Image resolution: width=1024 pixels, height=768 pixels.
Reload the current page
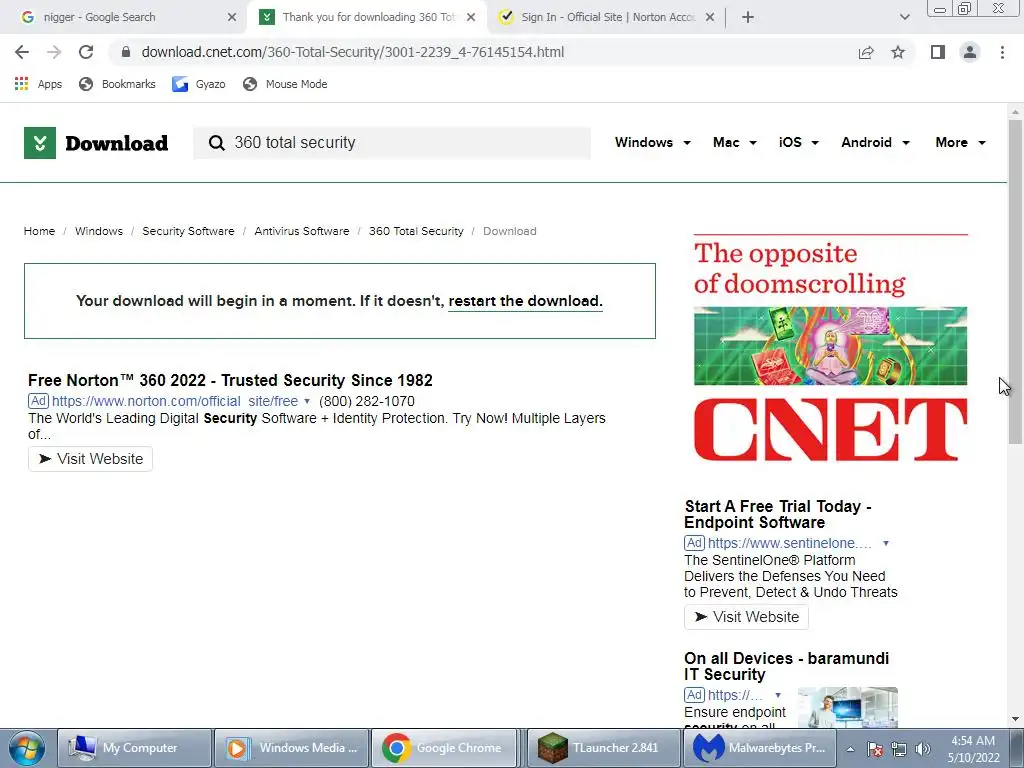(86, 52)
